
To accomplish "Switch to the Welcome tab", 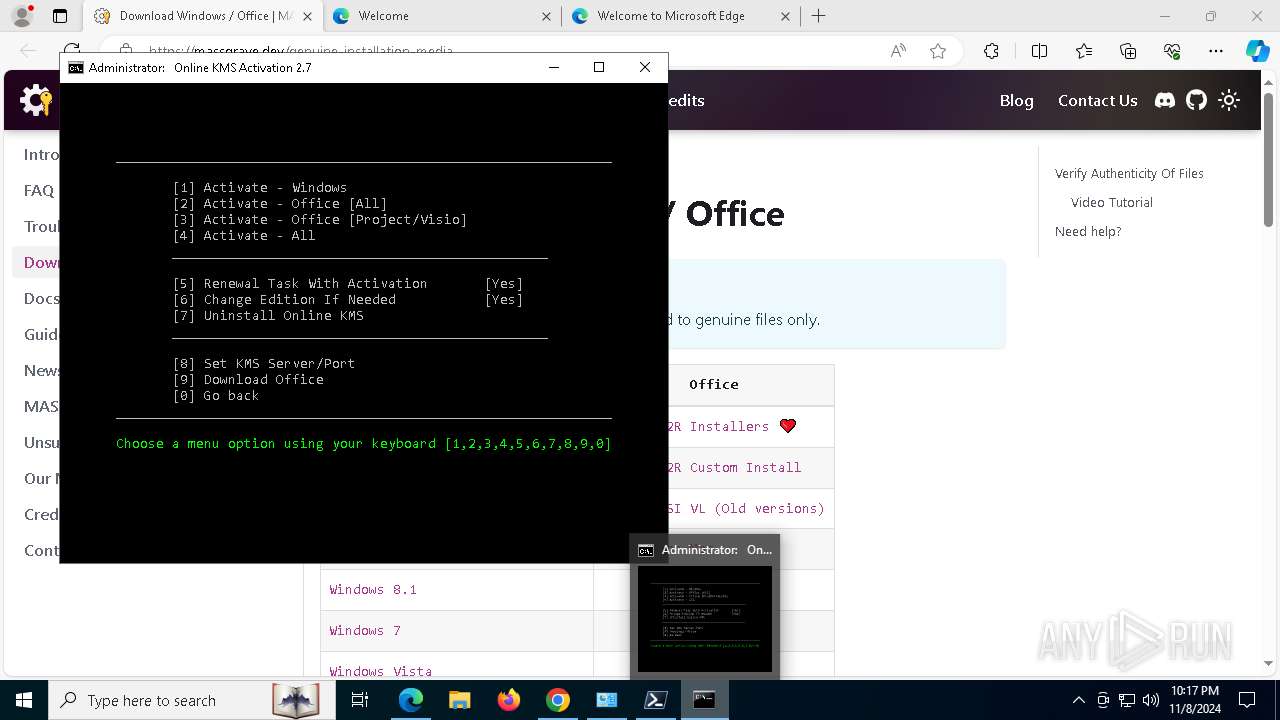I will (x=440, y=16).
